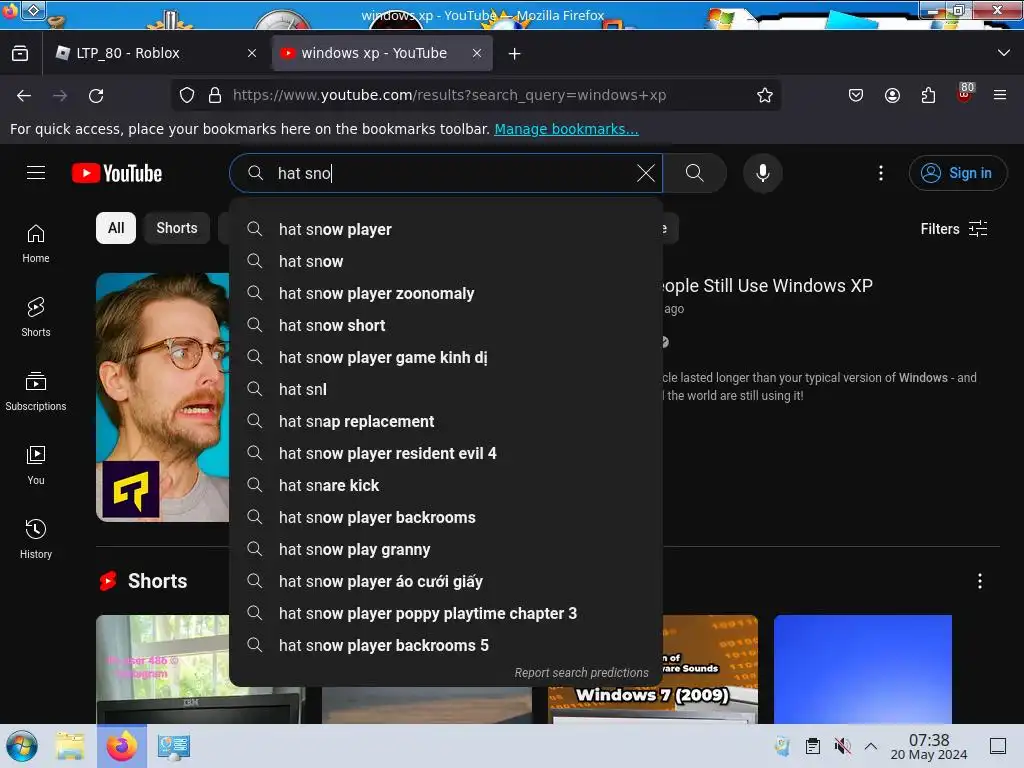Open Firefox account icon
Image resolution: width=1024 pixels, height=768 pixels.
point(892,95)
